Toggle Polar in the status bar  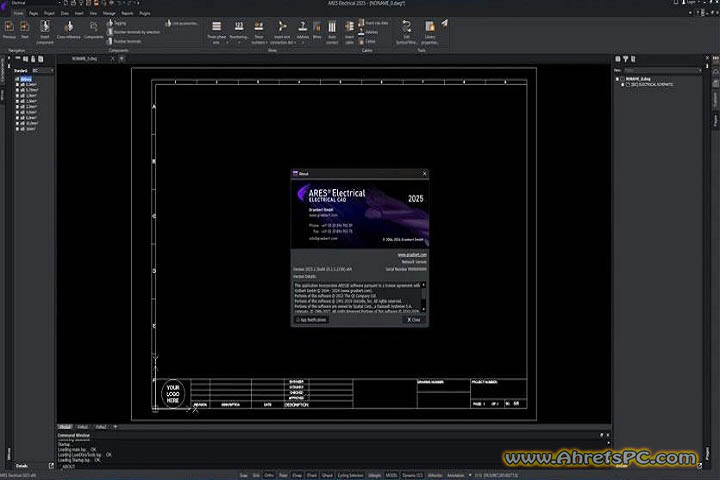[283, 475]
